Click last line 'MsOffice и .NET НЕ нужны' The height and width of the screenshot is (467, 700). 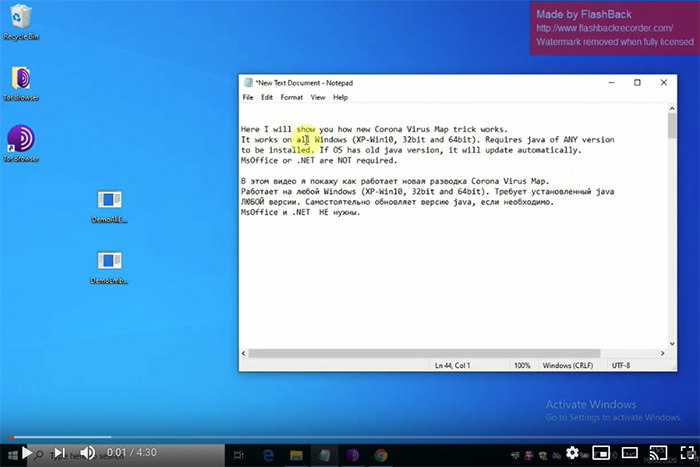(300, 213)
